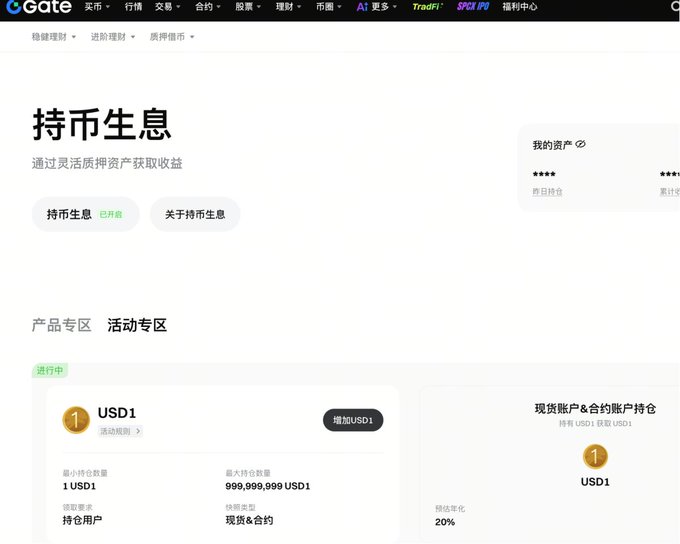
Task: Open the AI 更多 menu
Action: [x=376, y=7]
